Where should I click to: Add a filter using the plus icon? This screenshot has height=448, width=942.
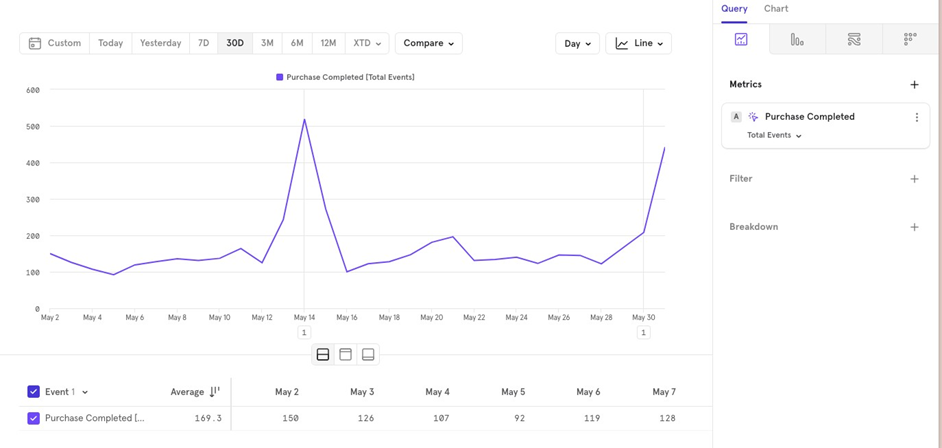(914, 179)
